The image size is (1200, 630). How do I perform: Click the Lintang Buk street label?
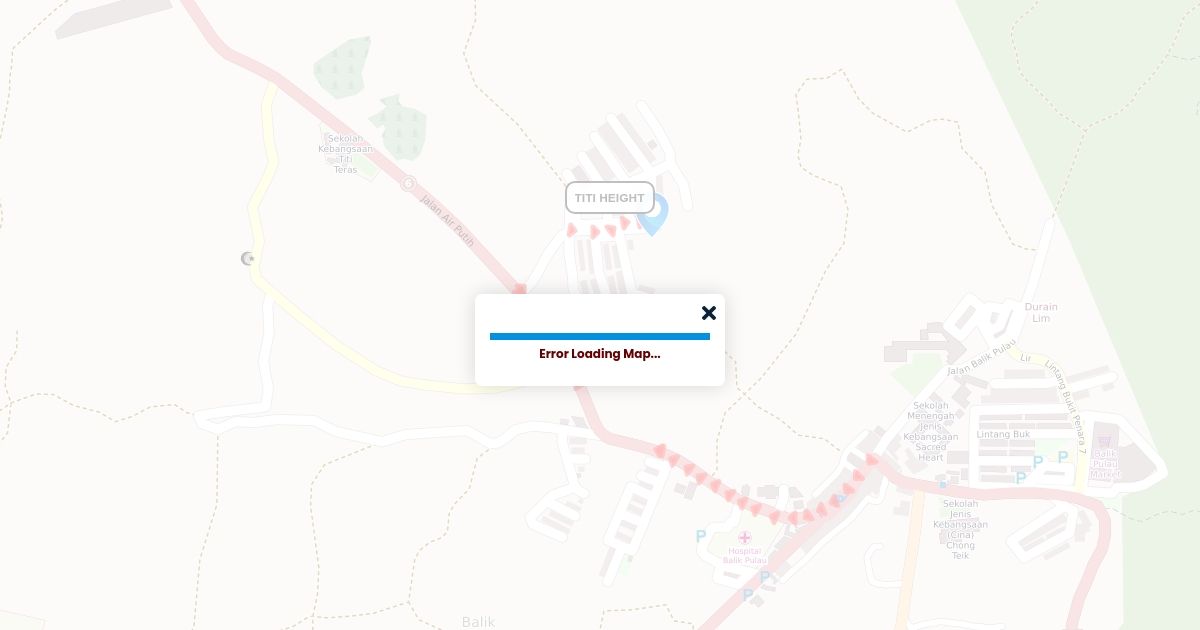(x=1003, y=434)
